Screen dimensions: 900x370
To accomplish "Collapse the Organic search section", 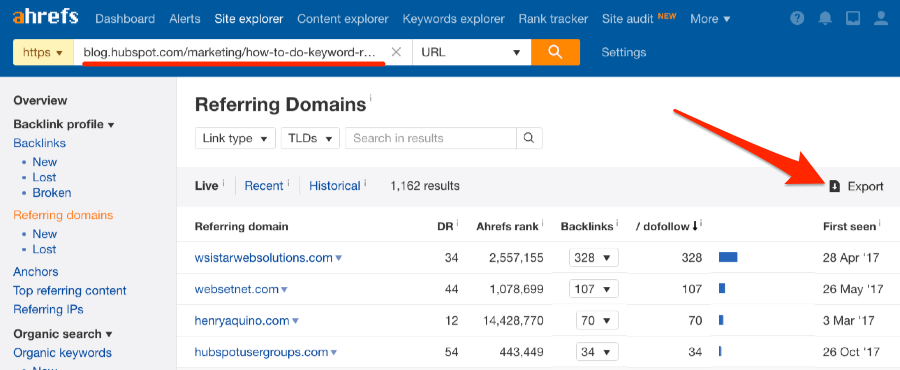I will 63,334.
